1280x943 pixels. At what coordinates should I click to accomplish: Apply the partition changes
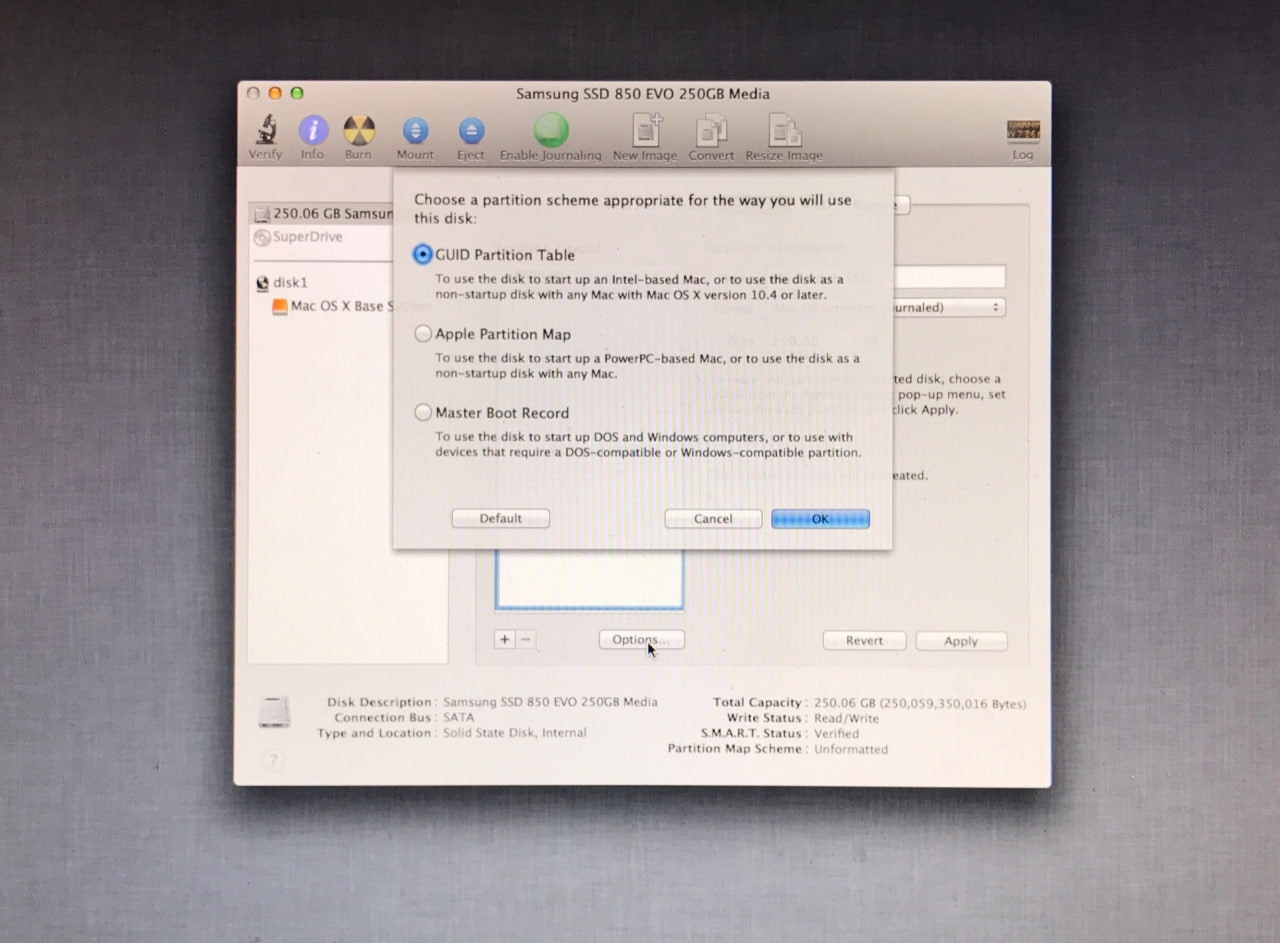click(960, 640)
